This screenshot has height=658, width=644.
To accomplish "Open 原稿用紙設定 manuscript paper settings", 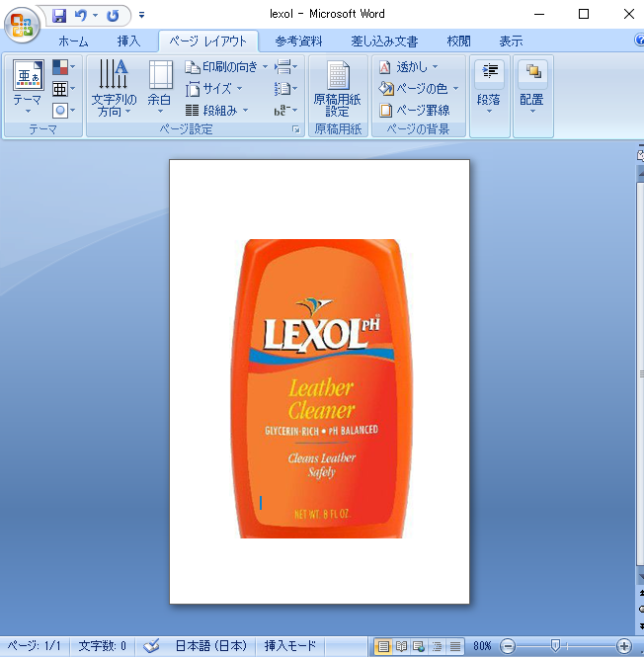I will point(338,88).
